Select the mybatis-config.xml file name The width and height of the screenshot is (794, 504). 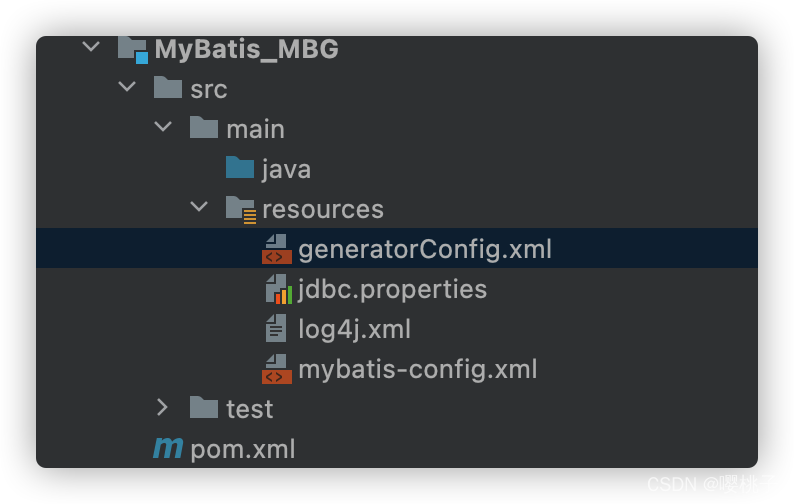click(x=417, y=369)
